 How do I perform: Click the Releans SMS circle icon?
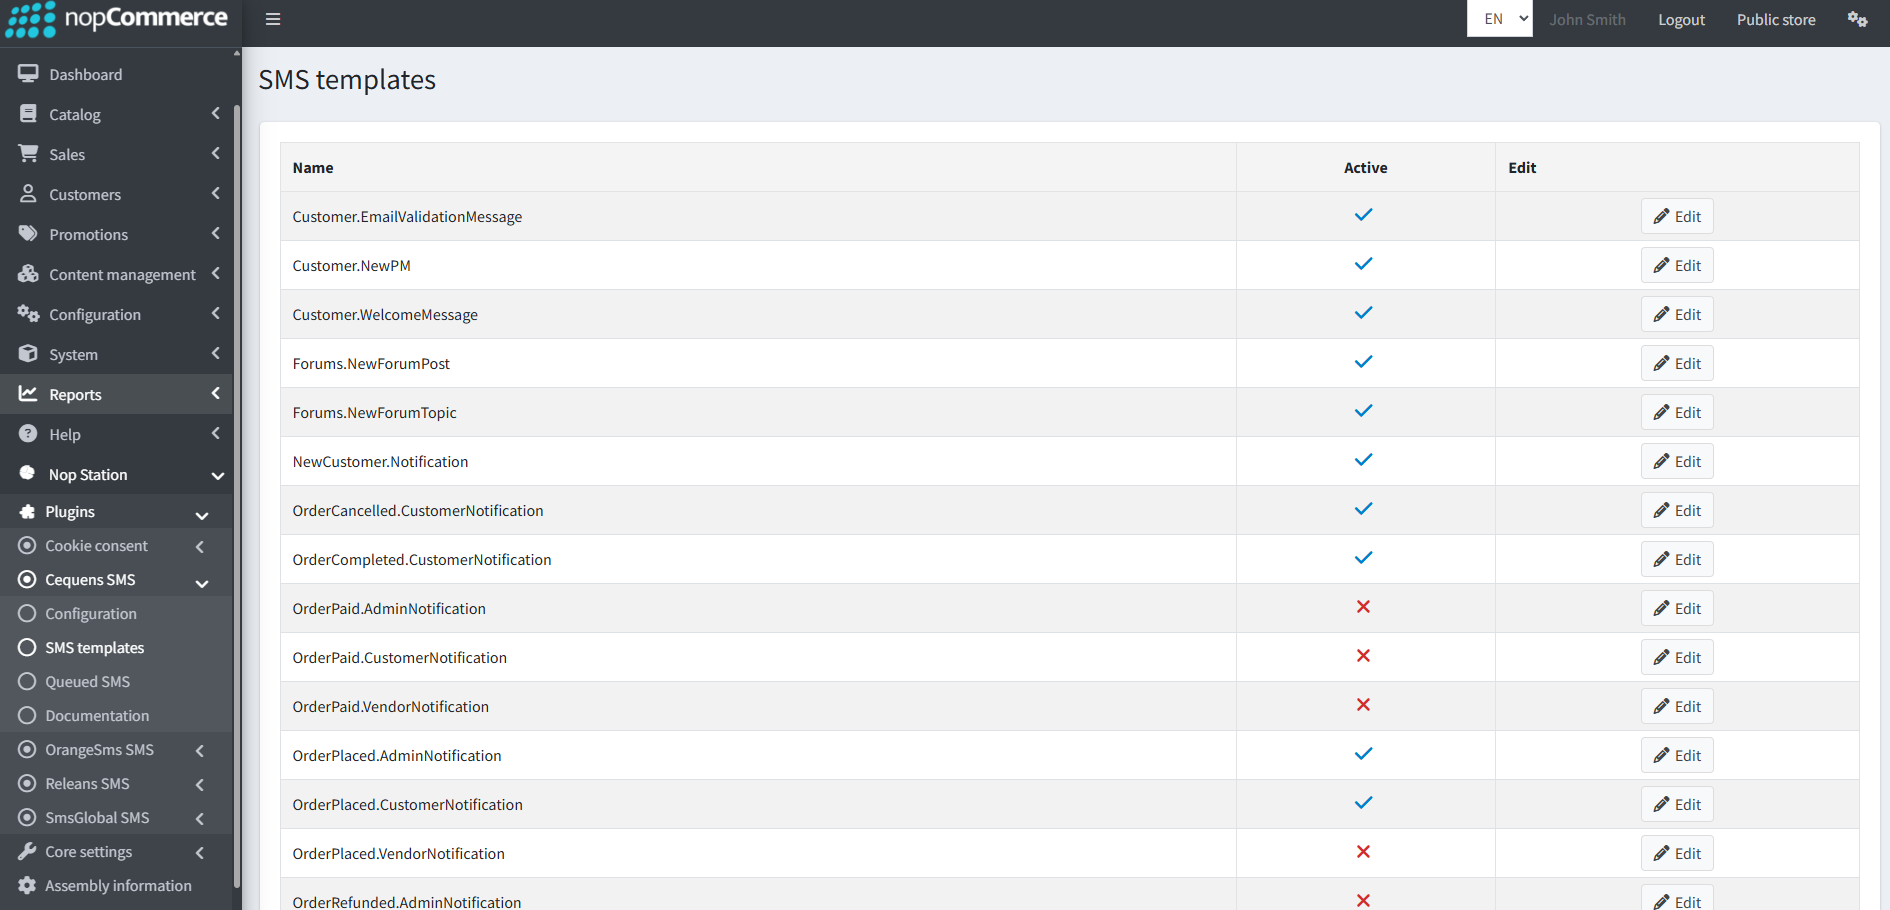click(x=27, y=783)
